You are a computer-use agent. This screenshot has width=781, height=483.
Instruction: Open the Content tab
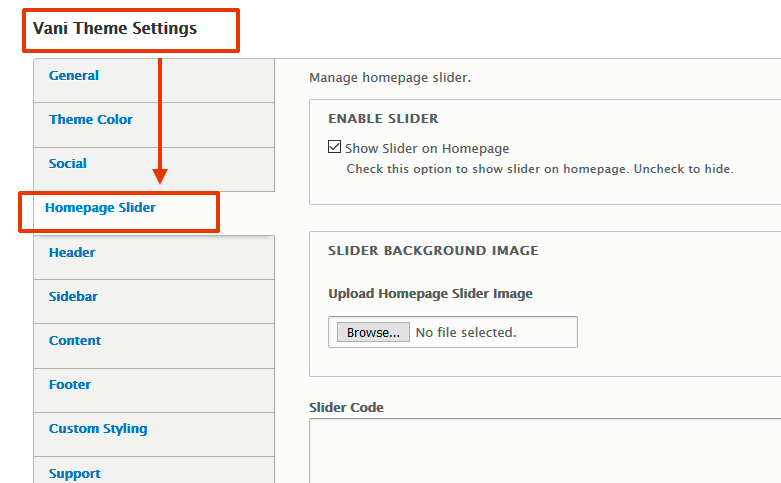75,341
